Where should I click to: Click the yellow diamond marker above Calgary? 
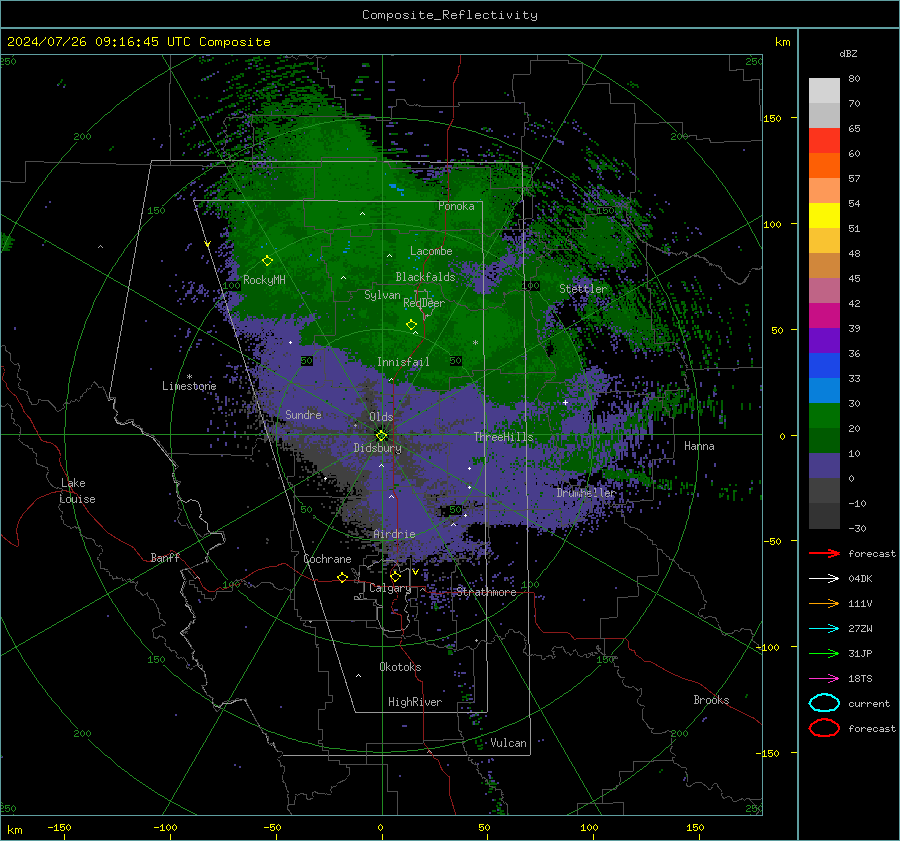point(395,576)
